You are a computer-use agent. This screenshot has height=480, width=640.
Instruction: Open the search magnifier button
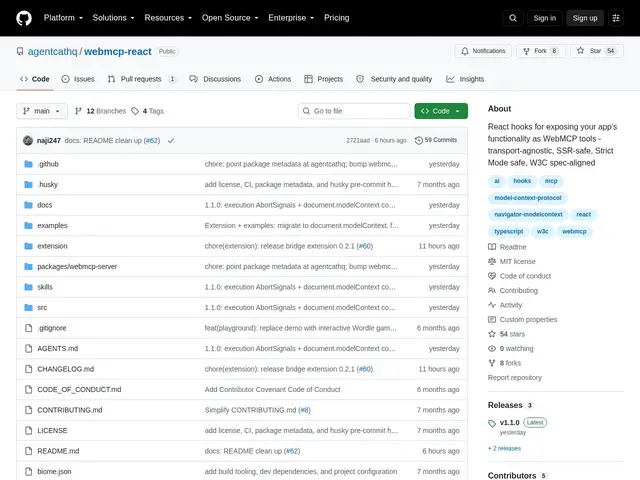coord(513,18)
